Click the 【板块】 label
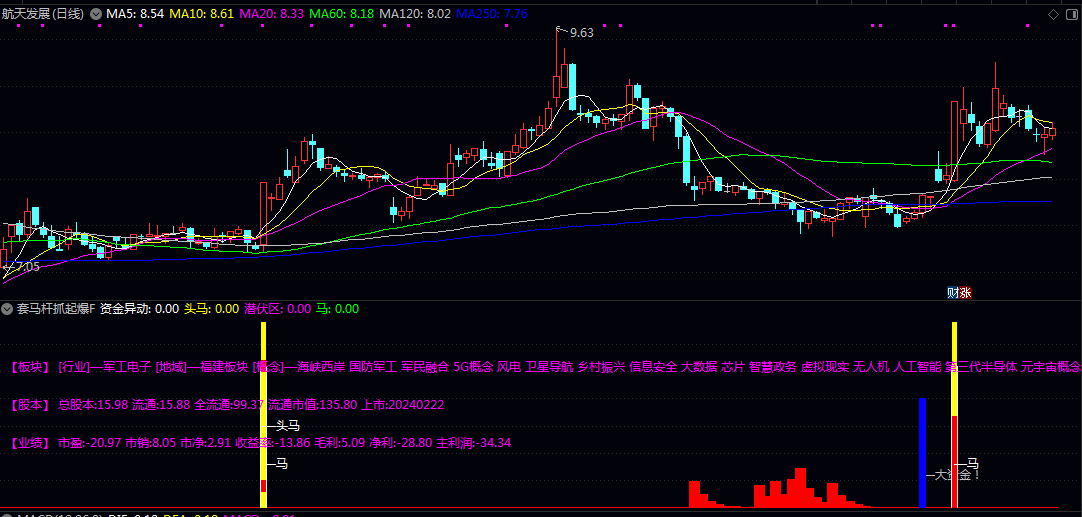The height and width of the screenshot is (517, 1082). (x=30, y=367)
